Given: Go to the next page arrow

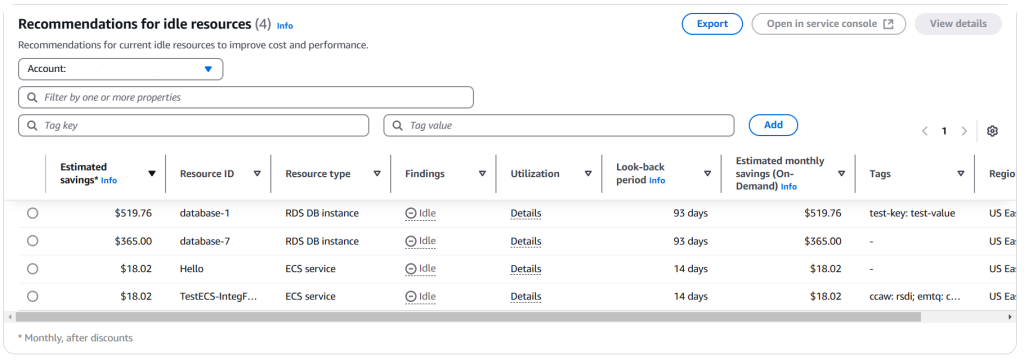Looking at the screenshot, I should point(964,131).
